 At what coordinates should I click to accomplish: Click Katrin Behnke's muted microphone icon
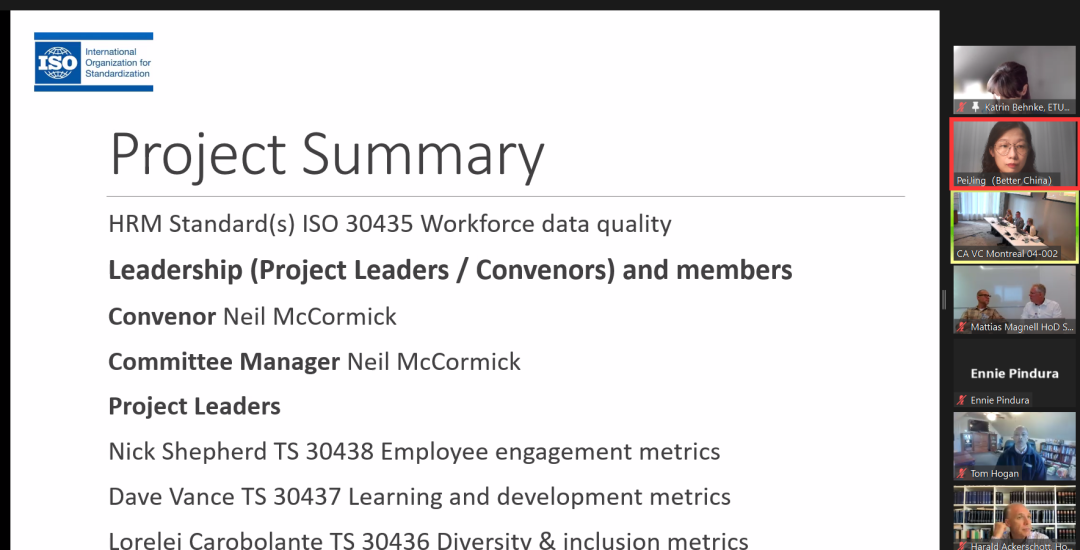(x=962, y=107)
